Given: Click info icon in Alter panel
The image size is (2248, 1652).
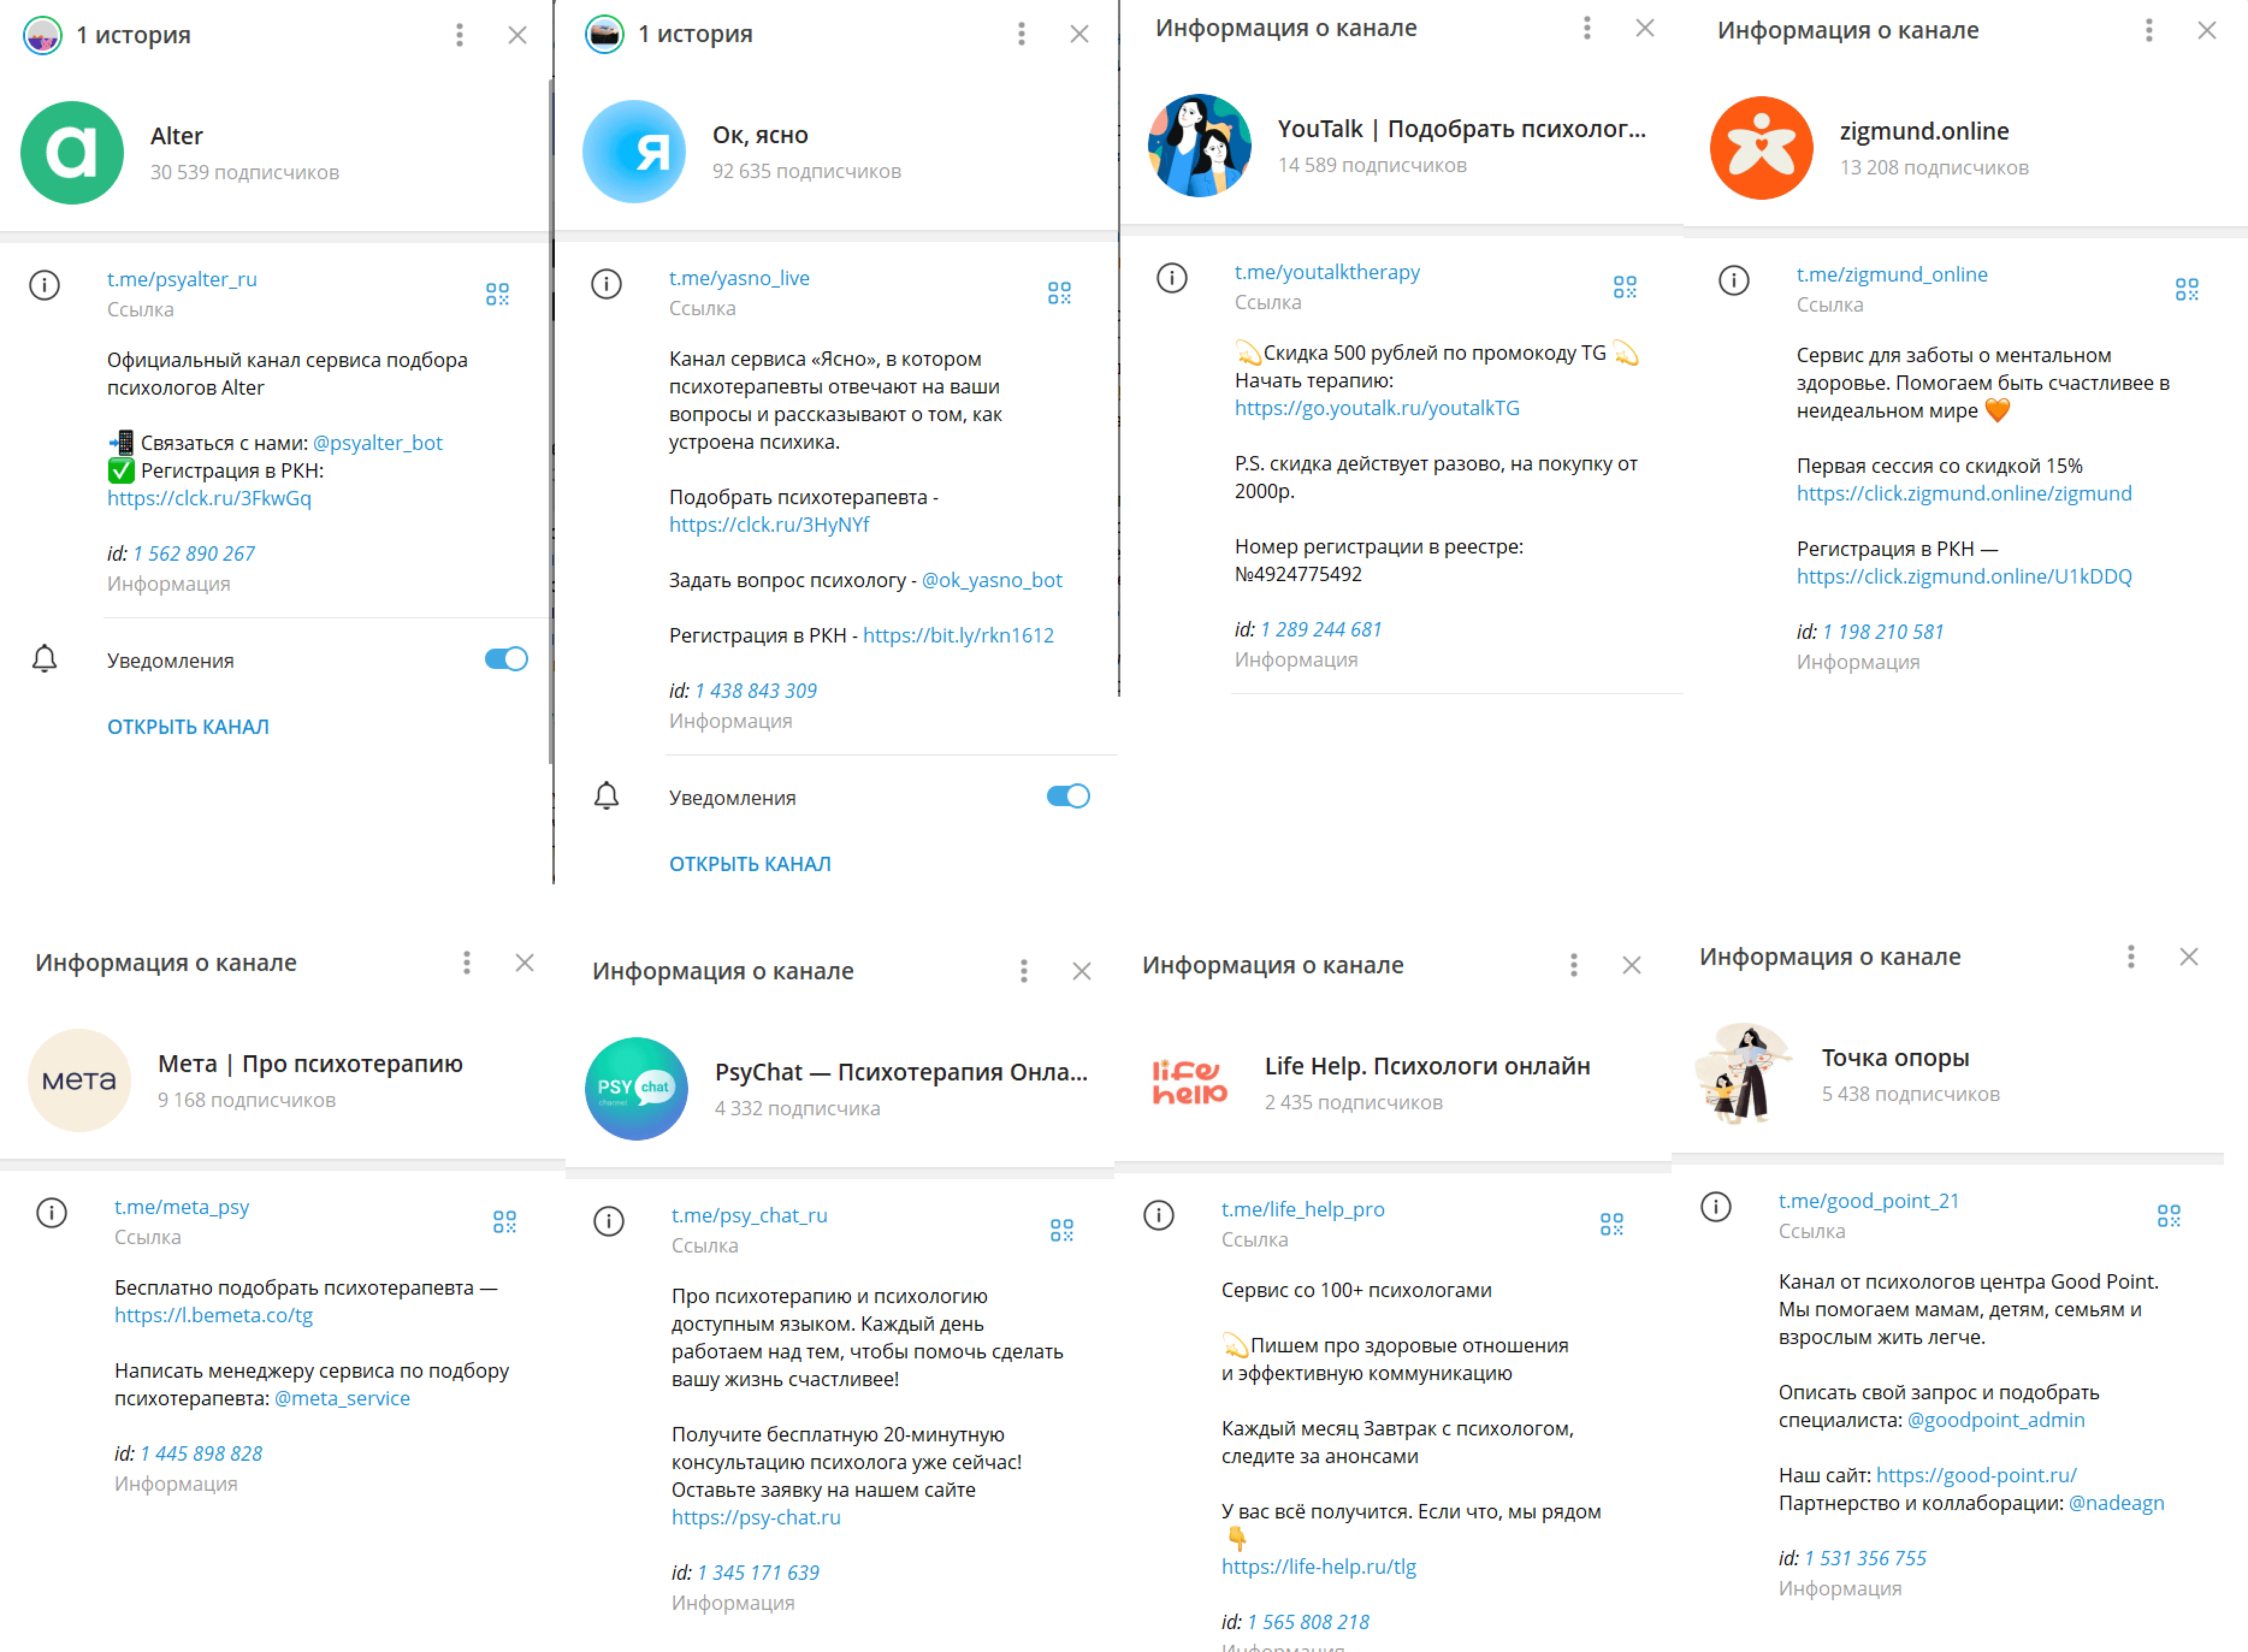Looking at the screenshot, I should pyautogui.click(x=44, y=285).
